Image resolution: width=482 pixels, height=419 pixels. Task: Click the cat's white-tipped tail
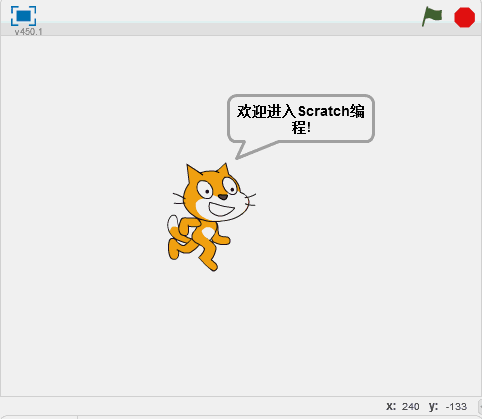(x=173, y=223)
